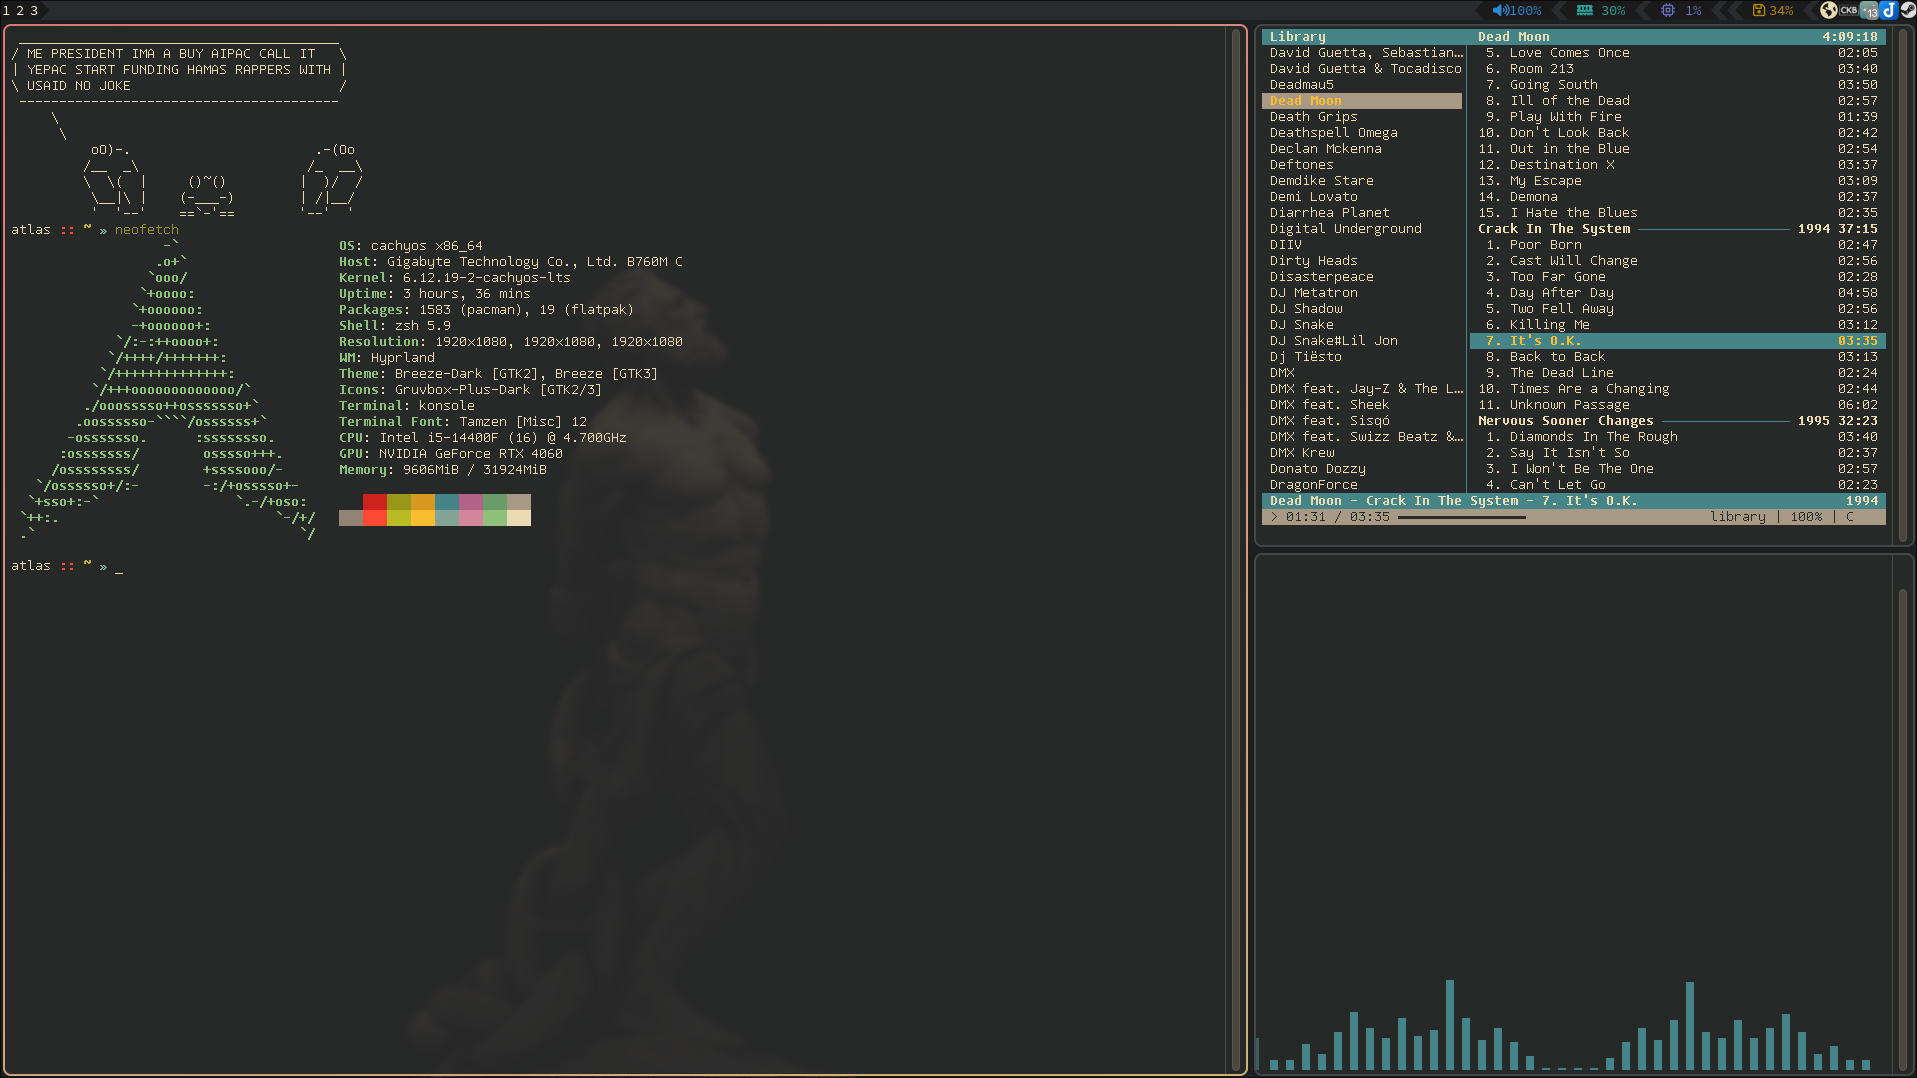Select Digital Underground artist
The image size is (1917, 1078).
tap(1362, 229)
